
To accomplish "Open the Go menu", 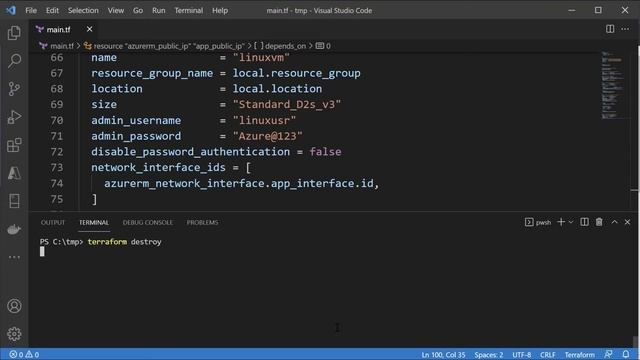I will point(138,10).
